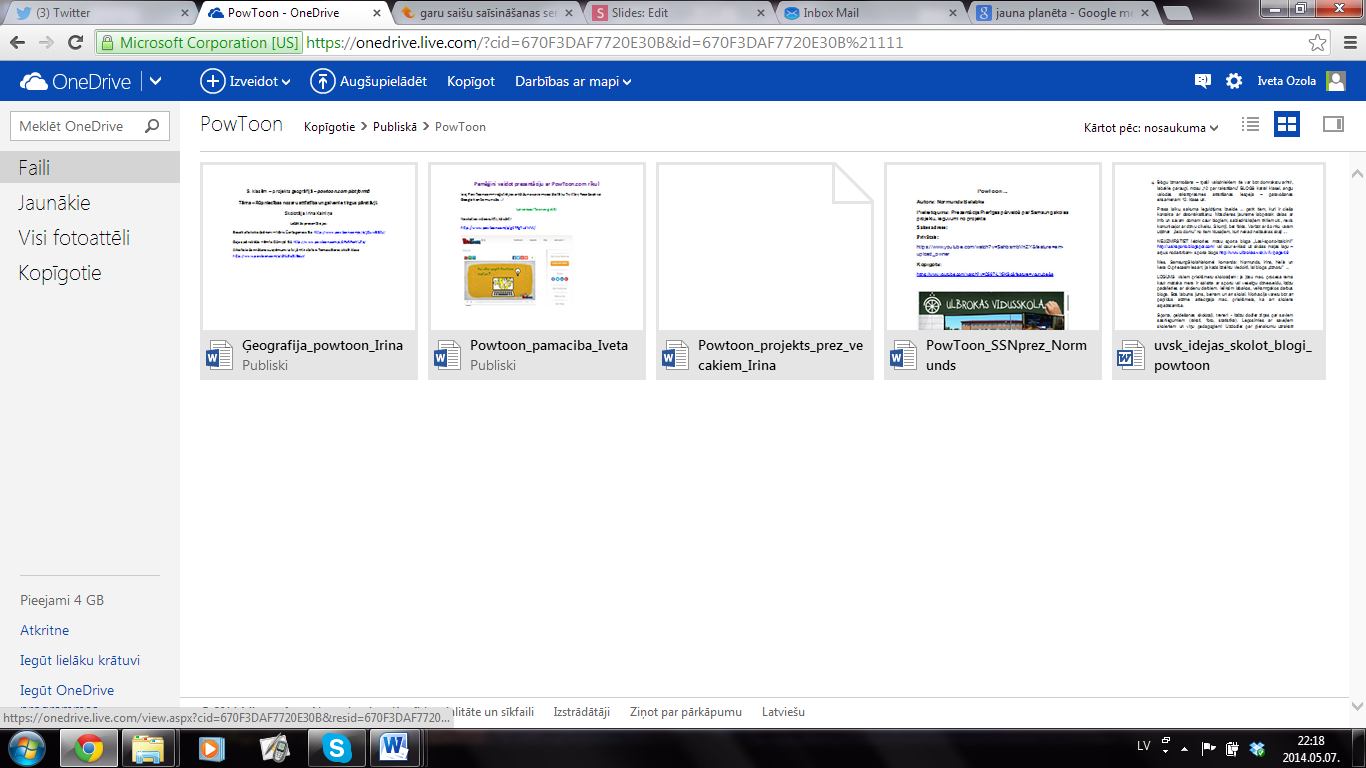The width and height of the screenshot is (1366, 768).
Task: Switch to the garu saišu saīsināšanas tab
Action: click(485, 13)
